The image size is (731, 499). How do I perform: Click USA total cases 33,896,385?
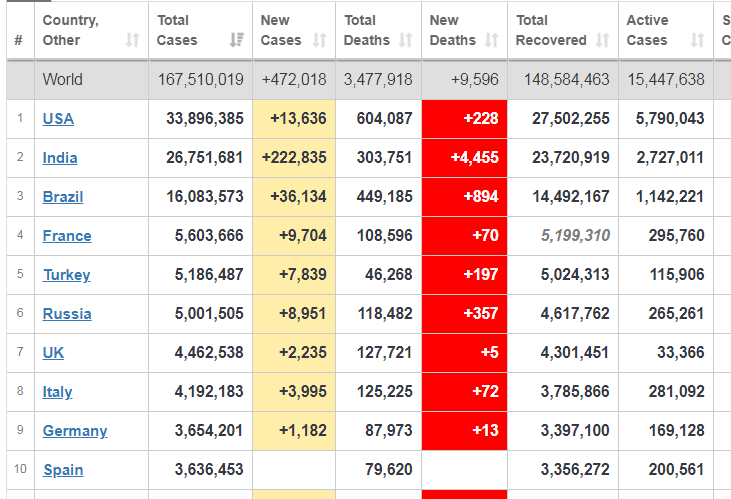tap(205, 118)
